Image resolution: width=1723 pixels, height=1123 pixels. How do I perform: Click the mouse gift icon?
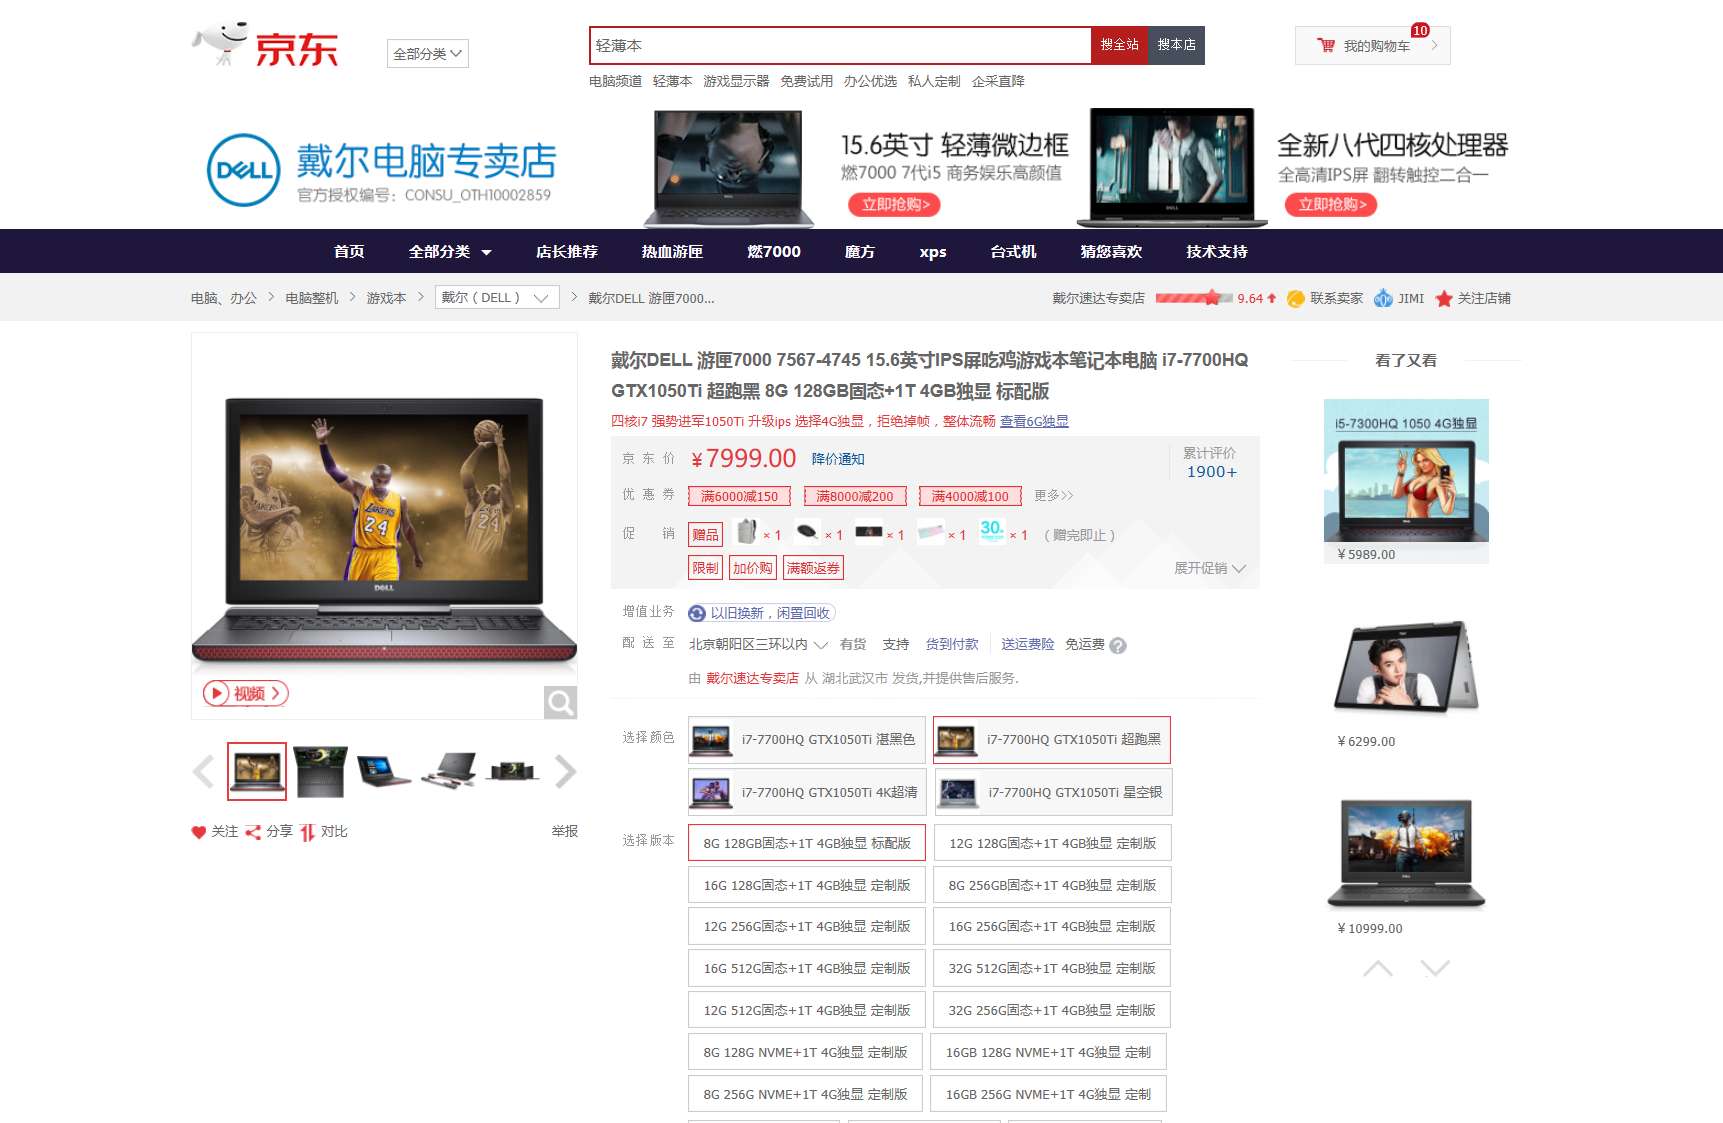coord(807,531)
